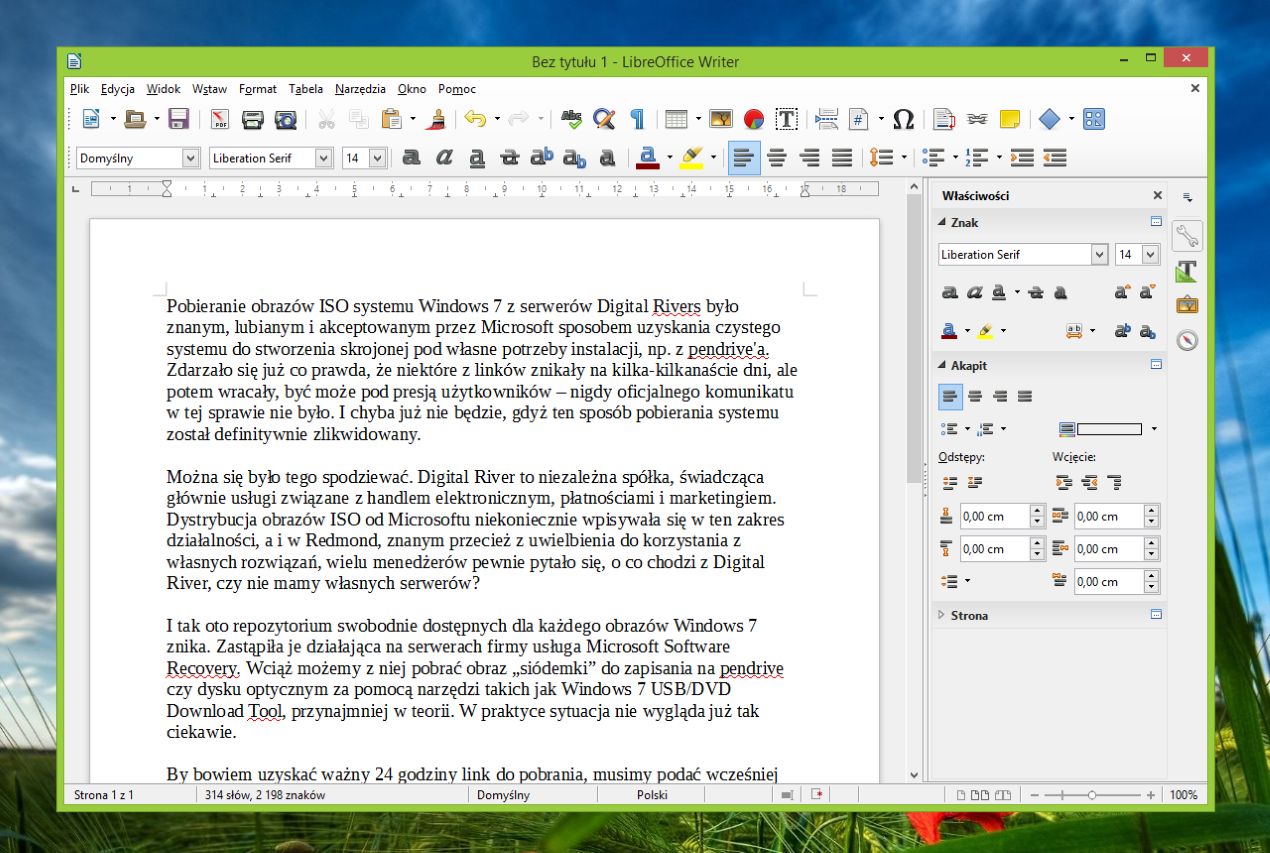This screenshot has width=1270, height=853.
Task: Run spelling check with Abc icon
Action: (x=571, y=120)
